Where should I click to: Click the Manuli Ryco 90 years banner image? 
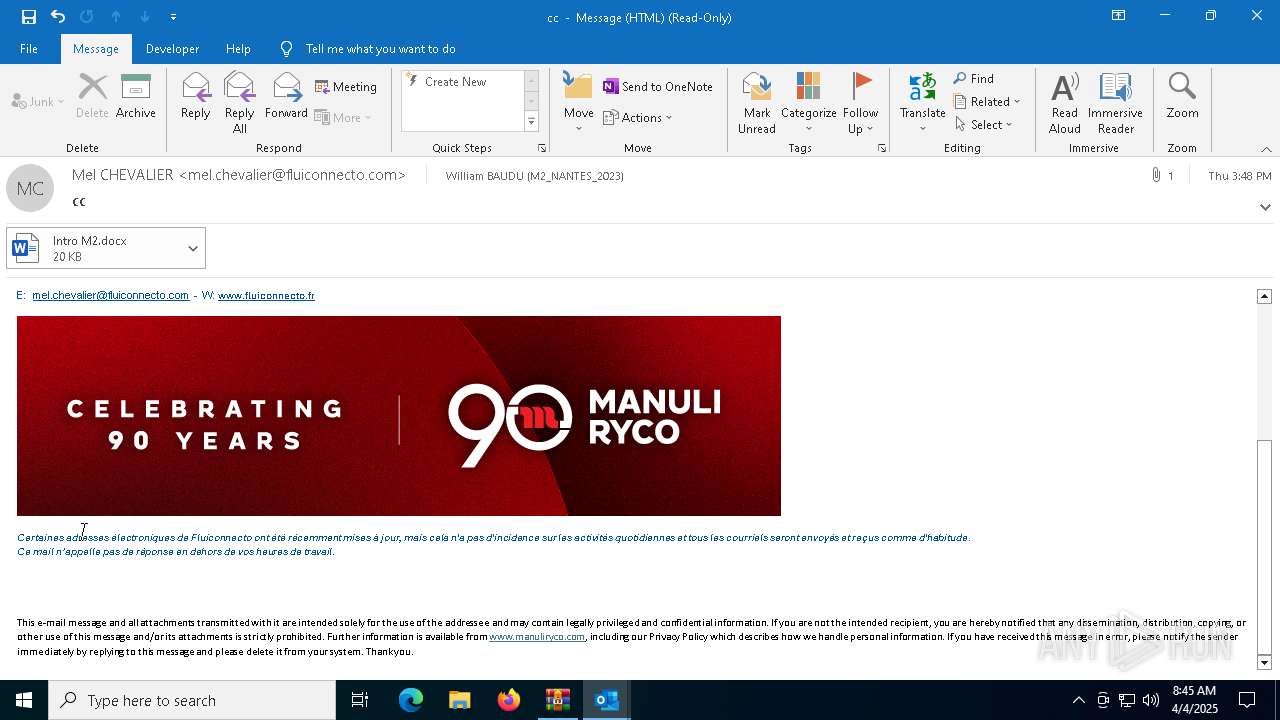[399, 416]
